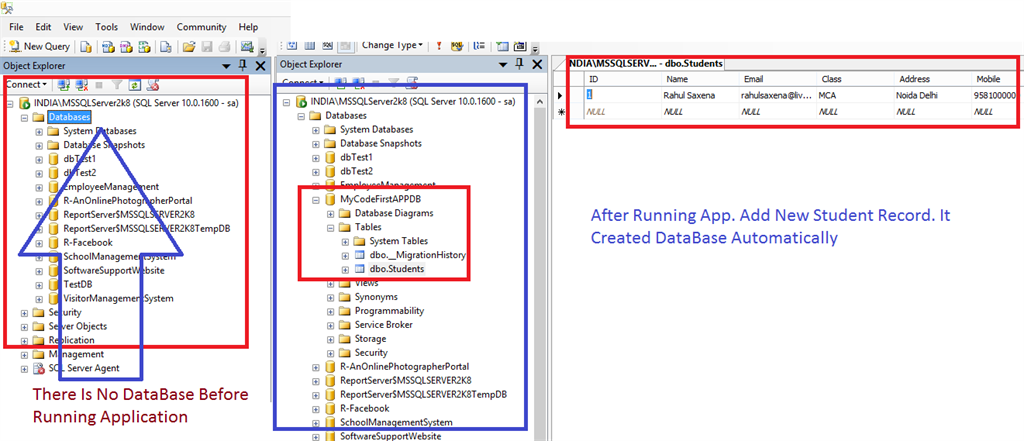Viewport: 1024px width, 441px height.
Task: Expand the Service Broker folder node
Action: [x=330, y=325]
